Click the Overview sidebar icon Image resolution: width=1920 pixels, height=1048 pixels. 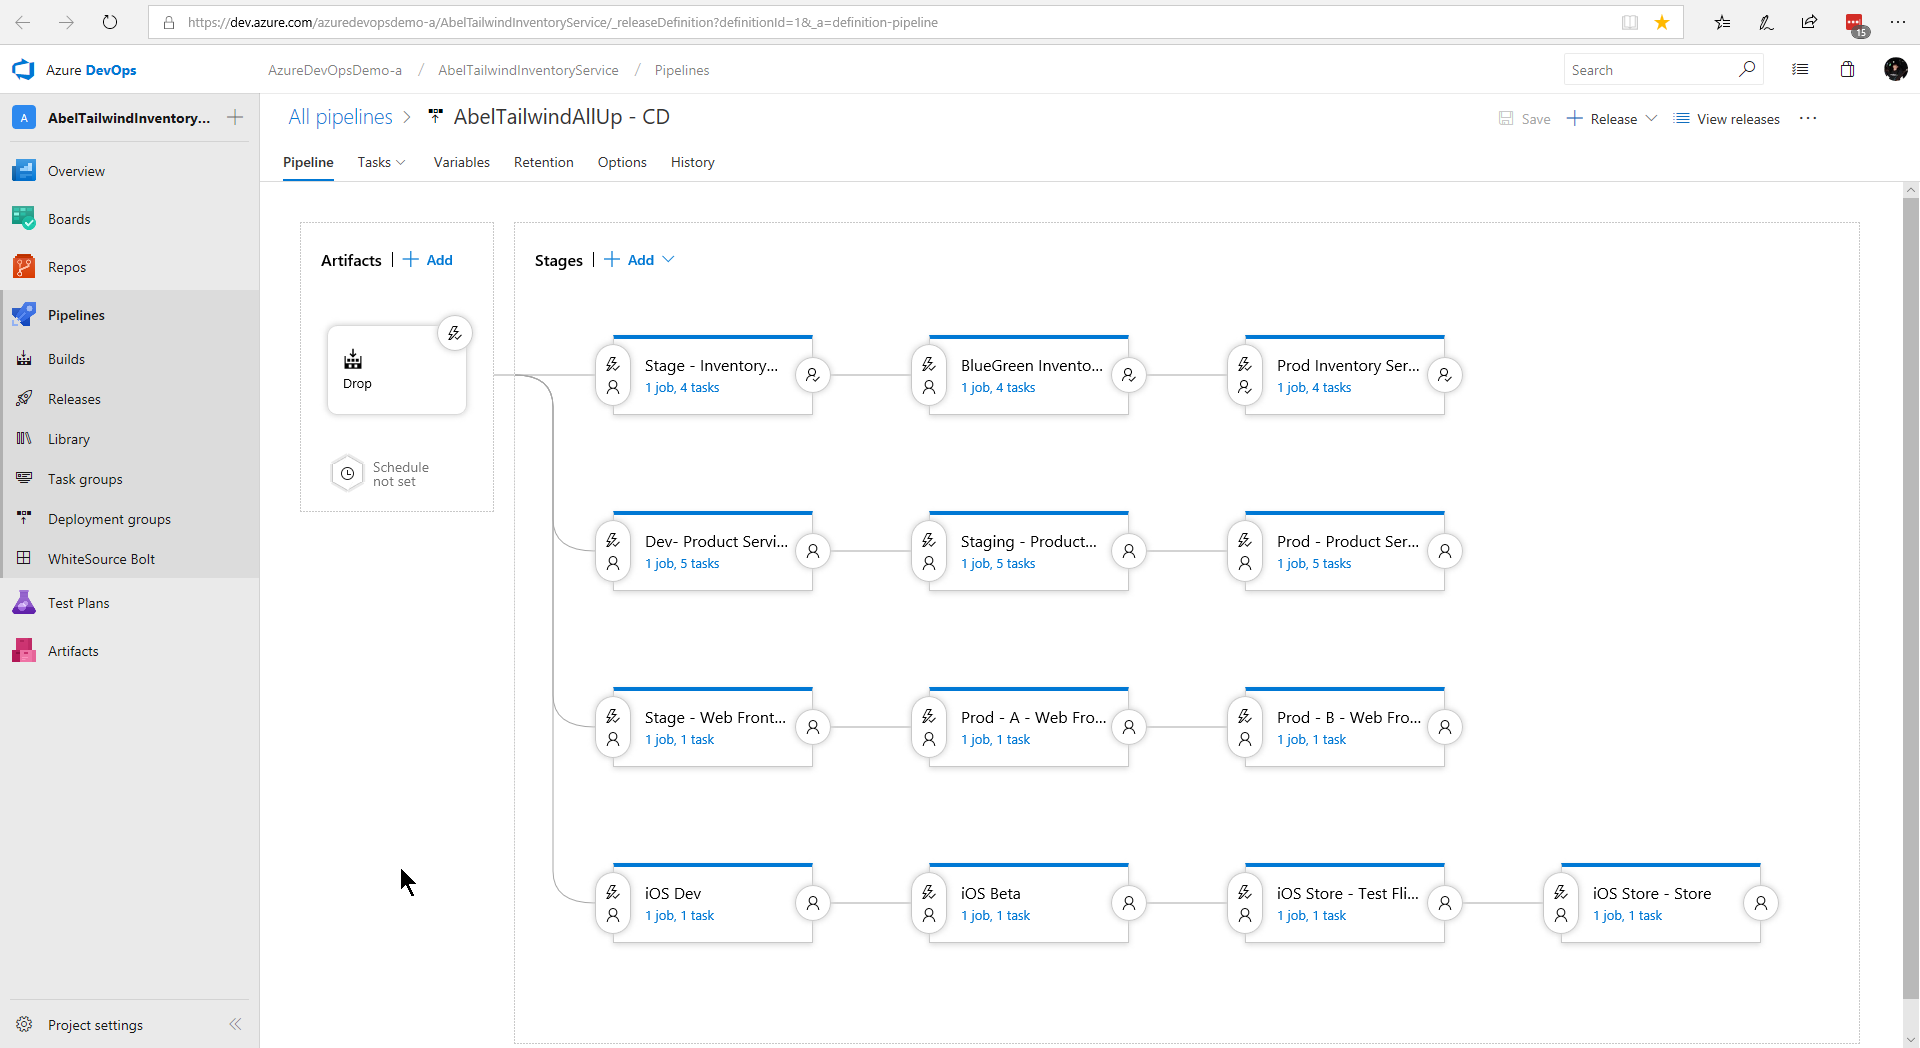click(24, 171)
